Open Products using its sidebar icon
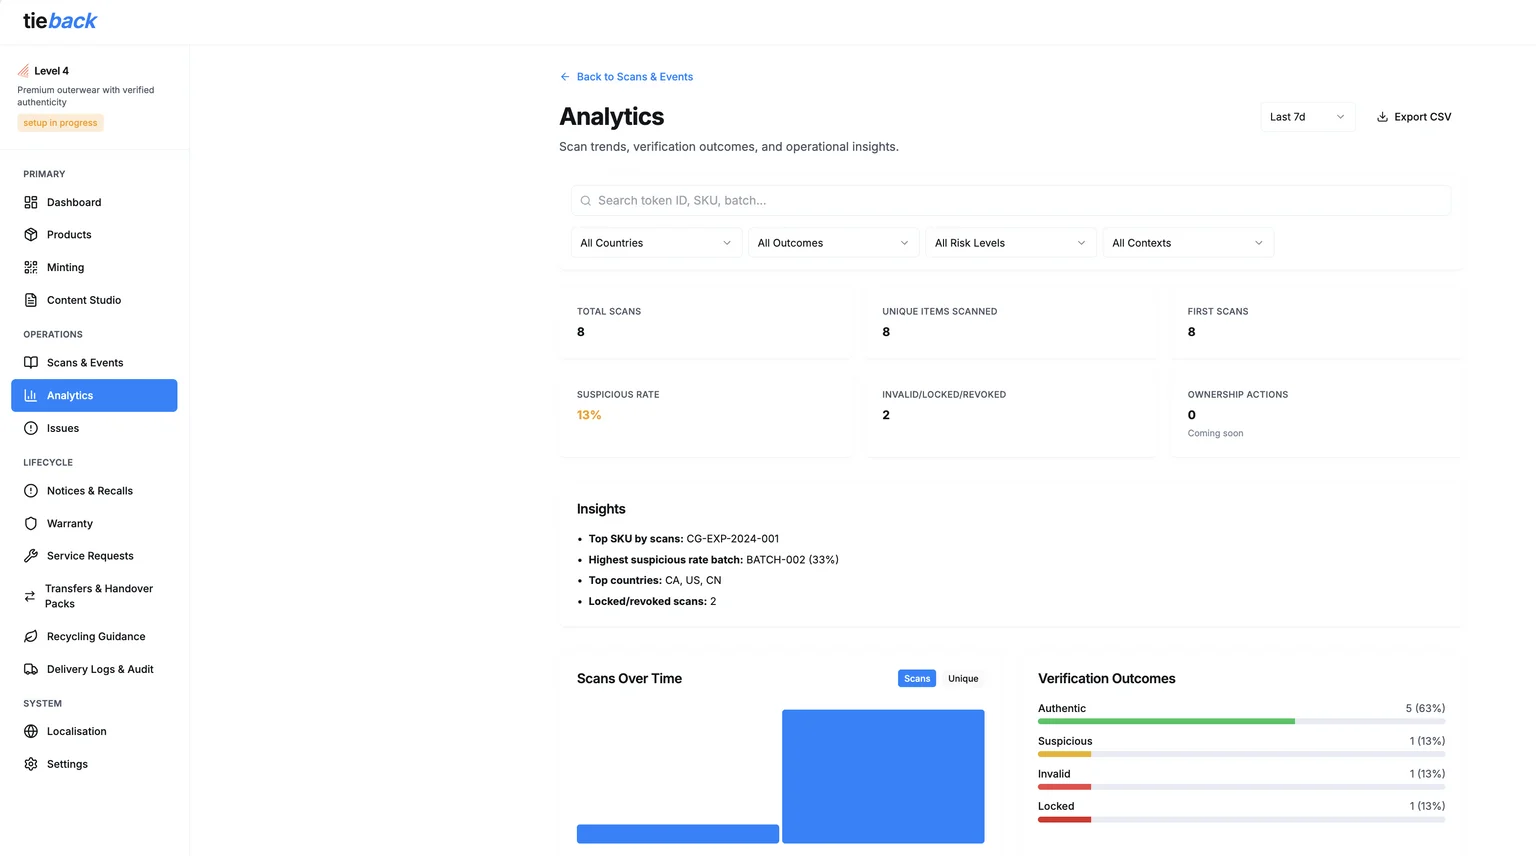The width and height of the screenshot is (1536, 856). pos(31,234)
